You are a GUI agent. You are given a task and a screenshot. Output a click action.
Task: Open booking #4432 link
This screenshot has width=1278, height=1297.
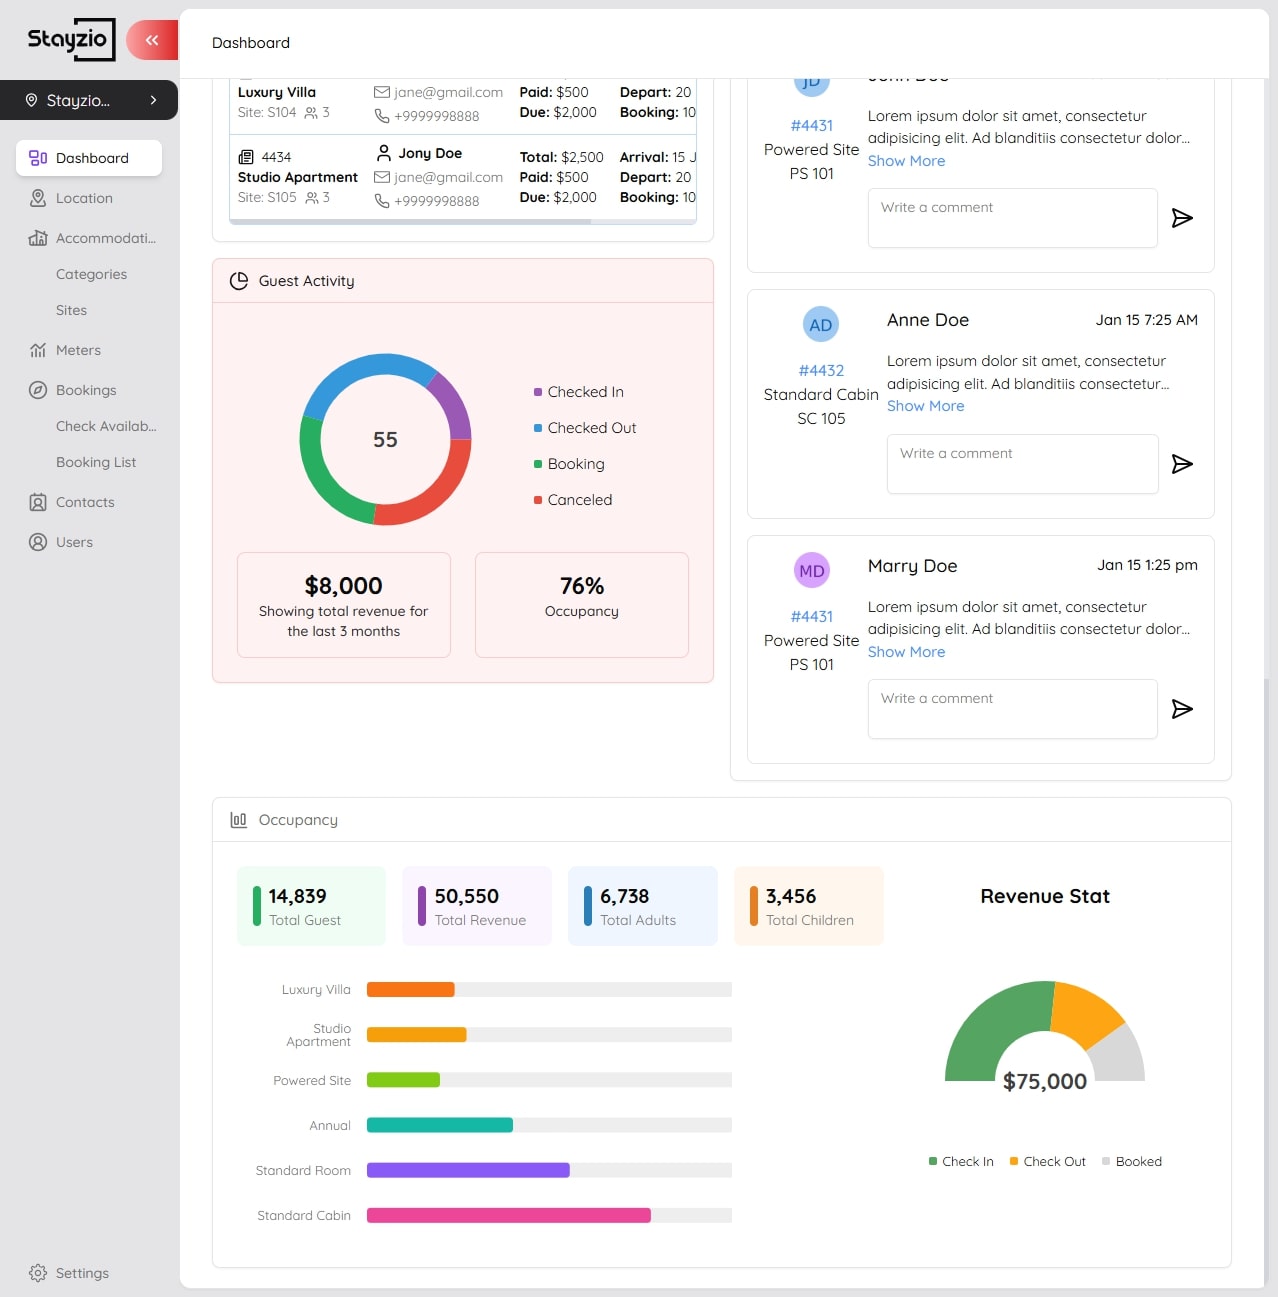[x=821, y=371]
